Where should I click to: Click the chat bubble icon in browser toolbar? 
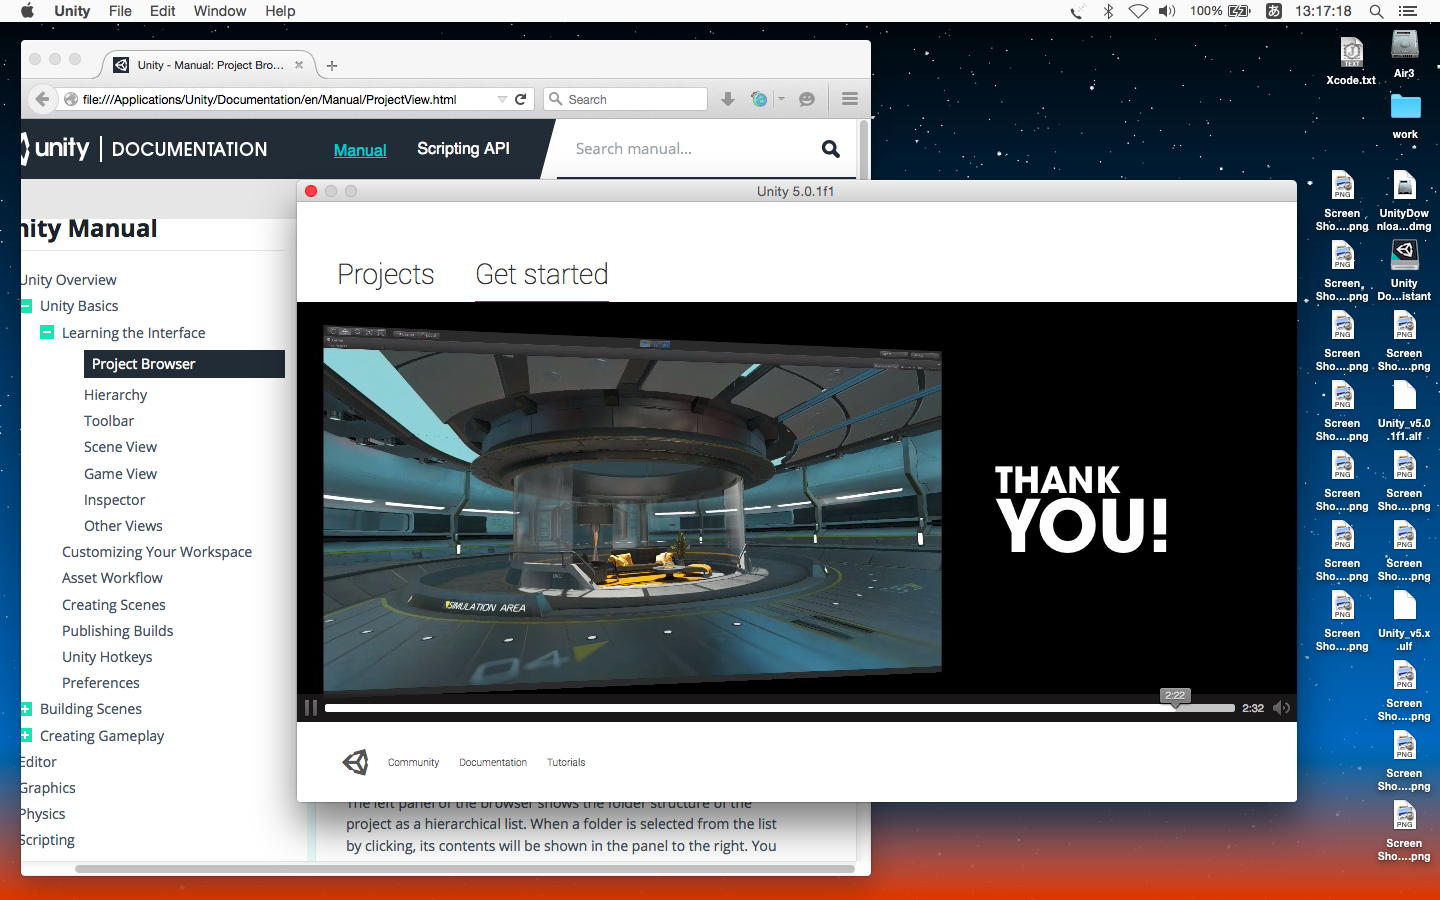807,99
